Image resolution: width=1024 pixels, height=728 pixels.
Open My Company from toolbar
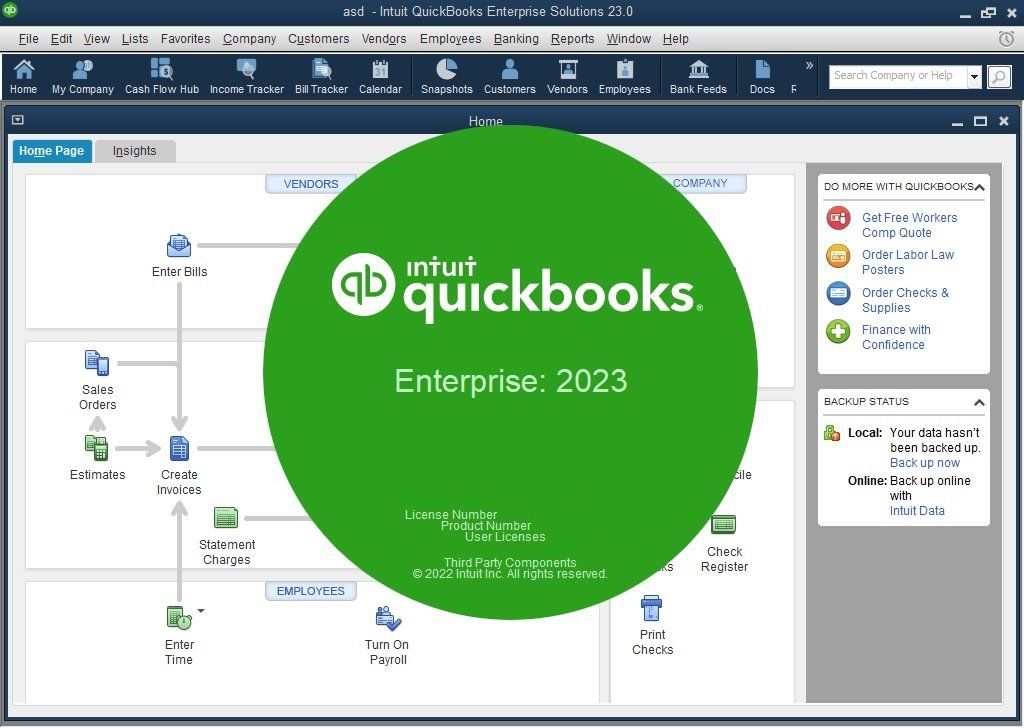pos(83,76)
